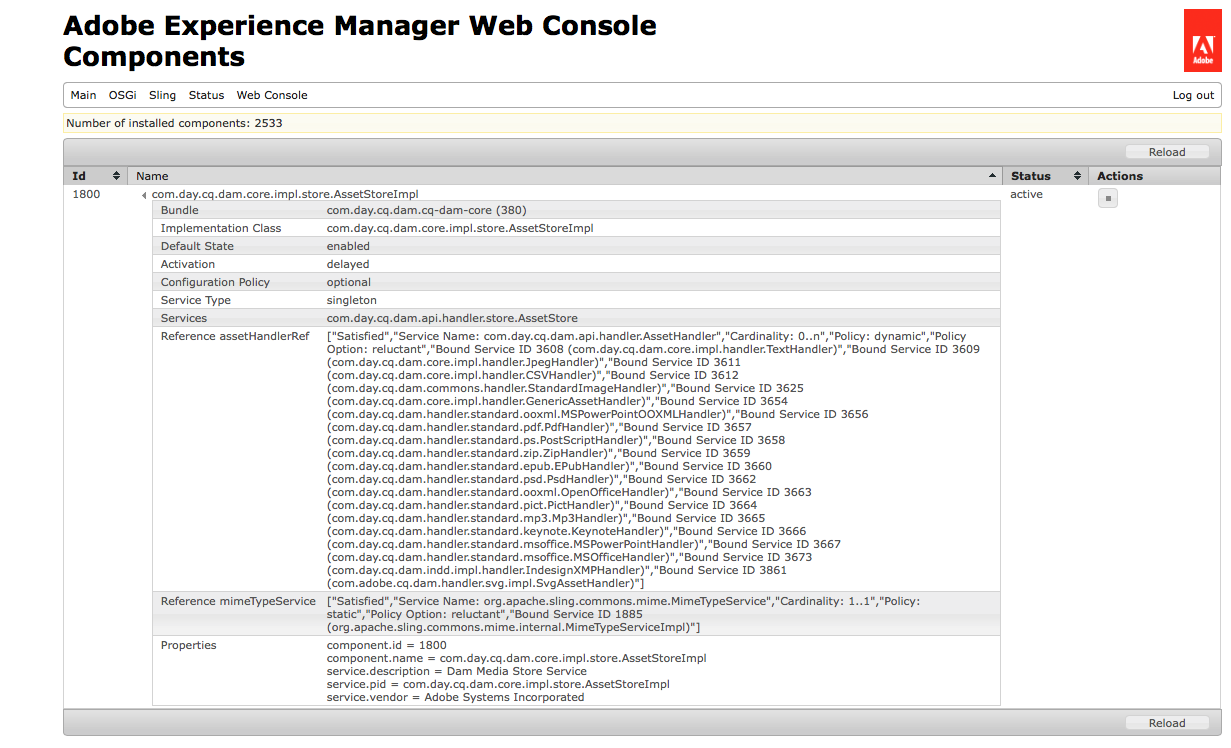Click the Id column header
Image resolution: width=1231 pixels, height=748 pixels.
pos(80,176)
